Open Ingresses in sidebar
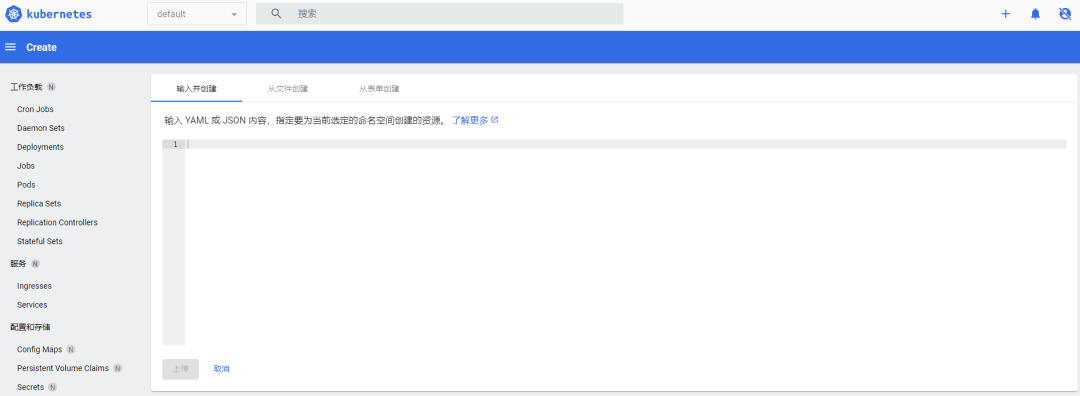1080x396 pixels. click(34, 286)
